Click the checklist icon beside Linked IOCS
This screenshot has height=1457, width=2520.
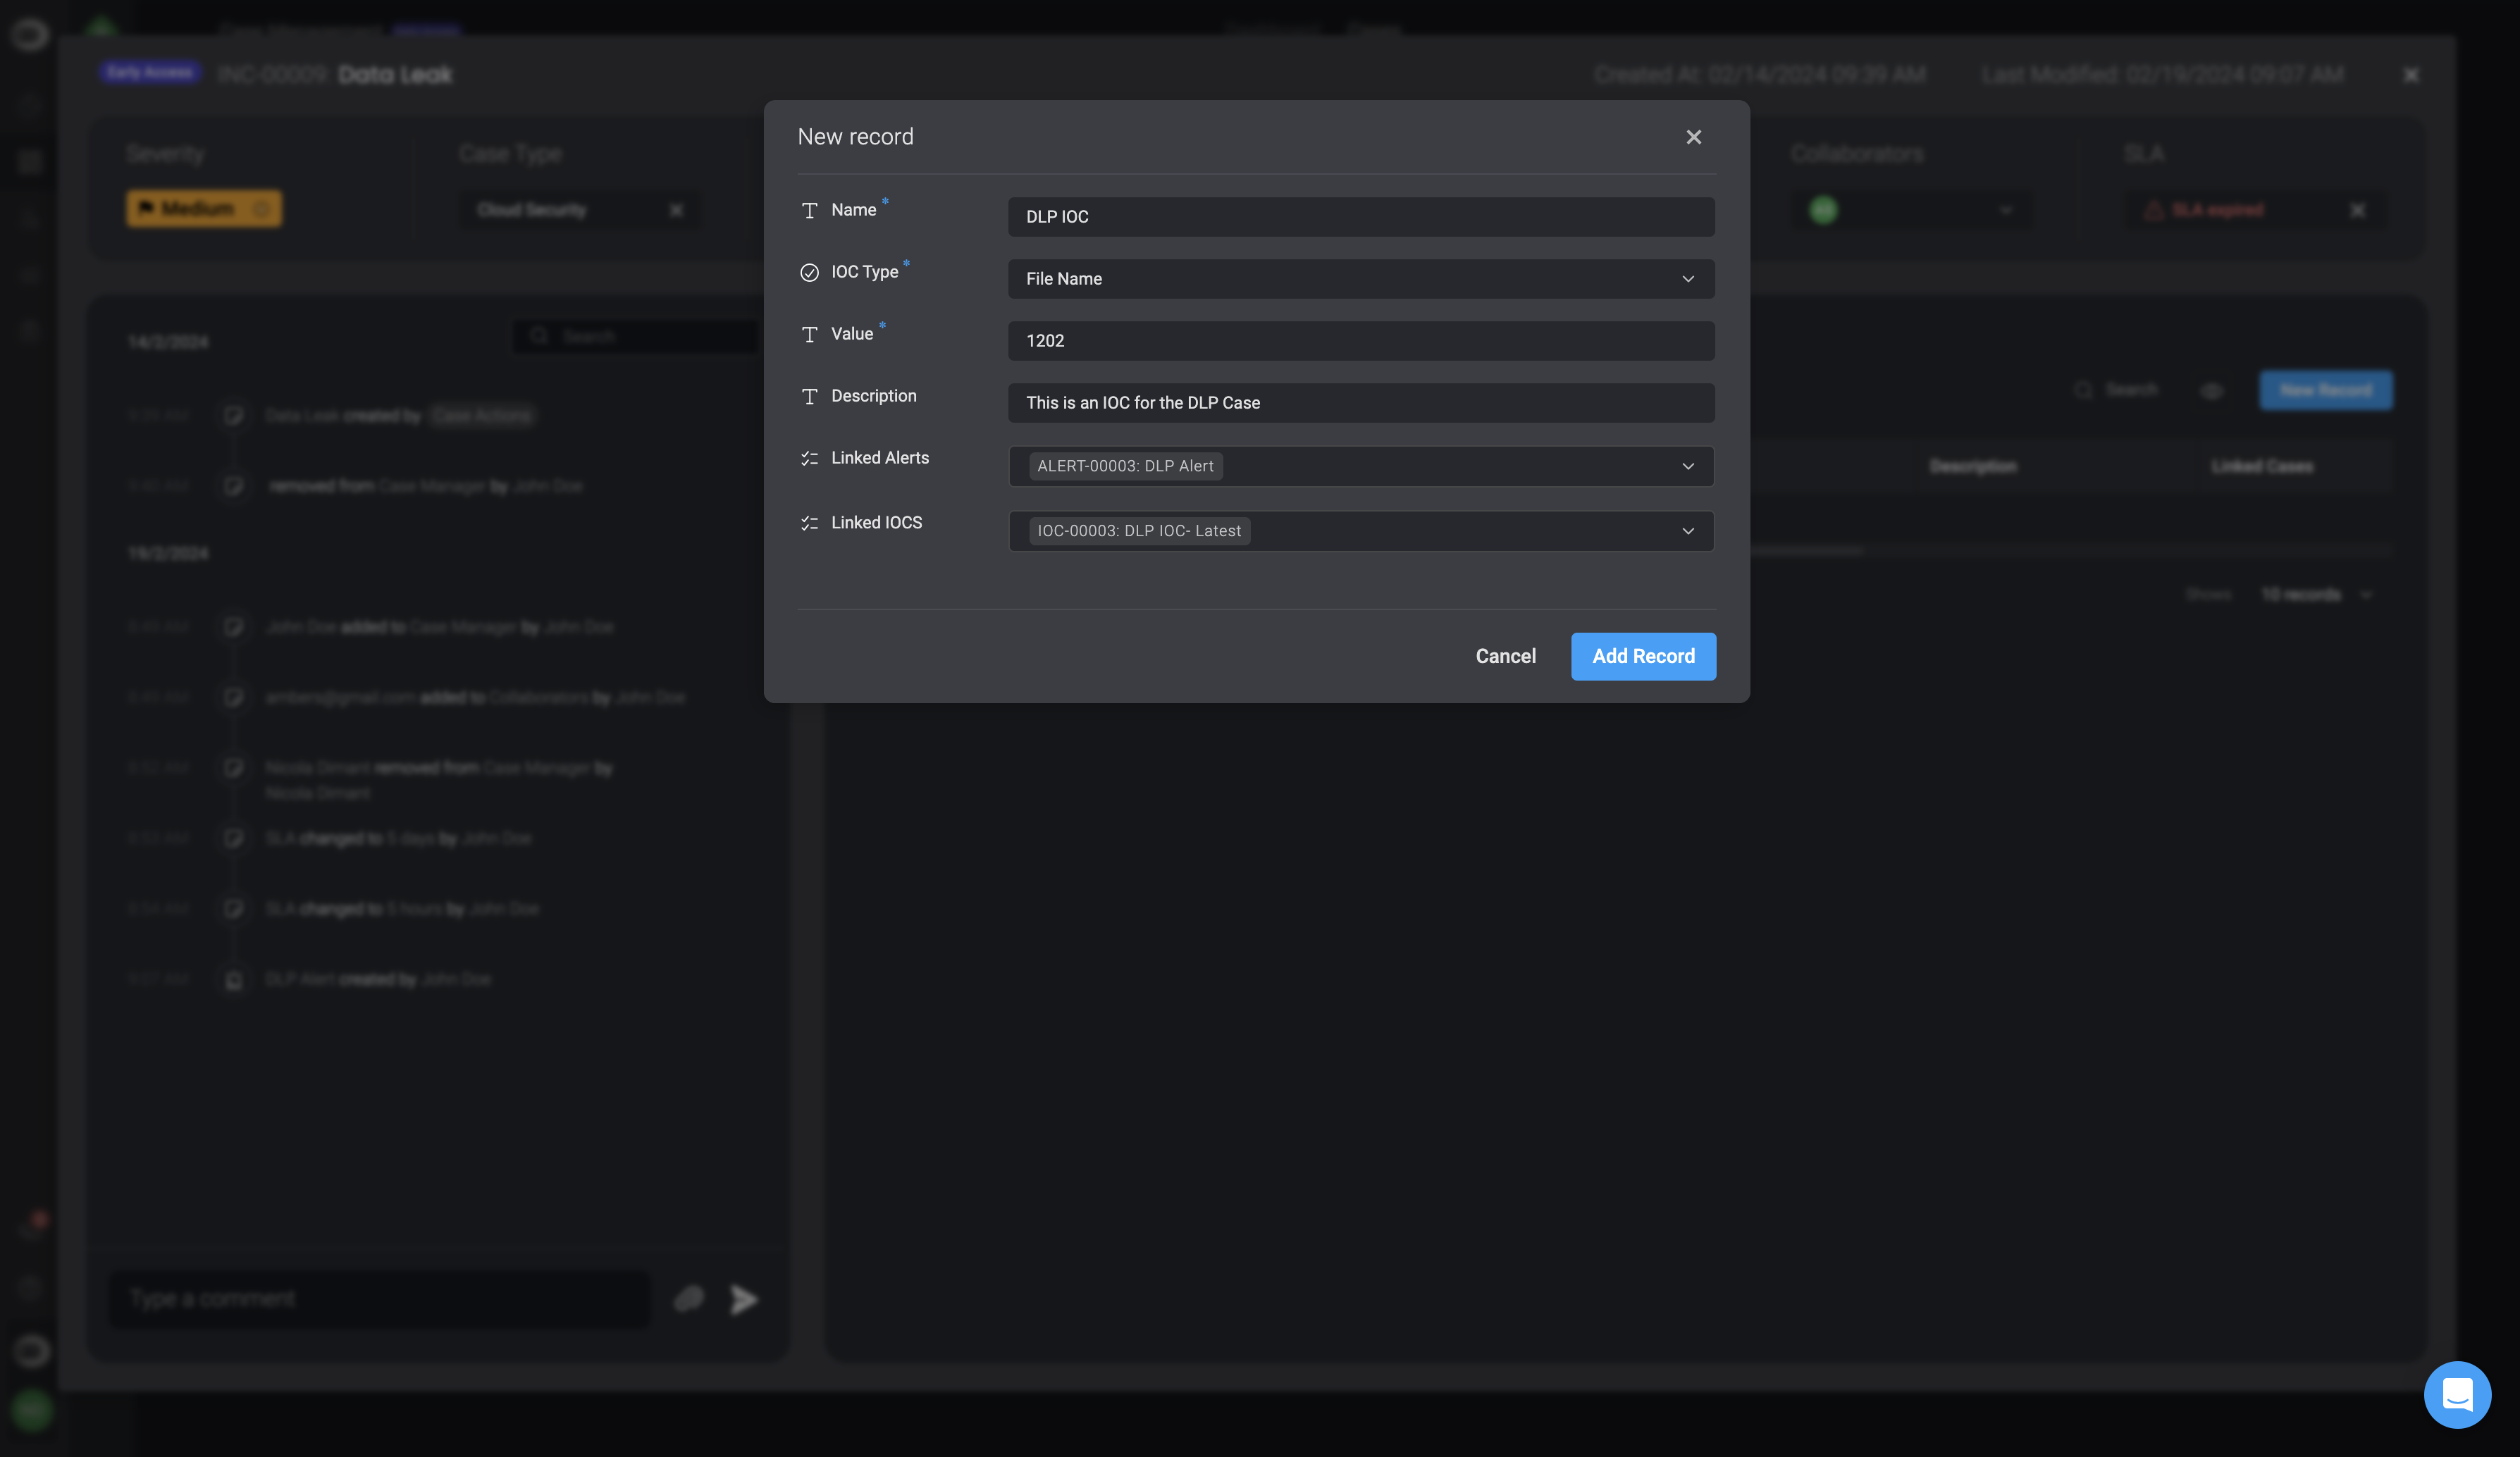pyautogui.click(x=809, y=523)
